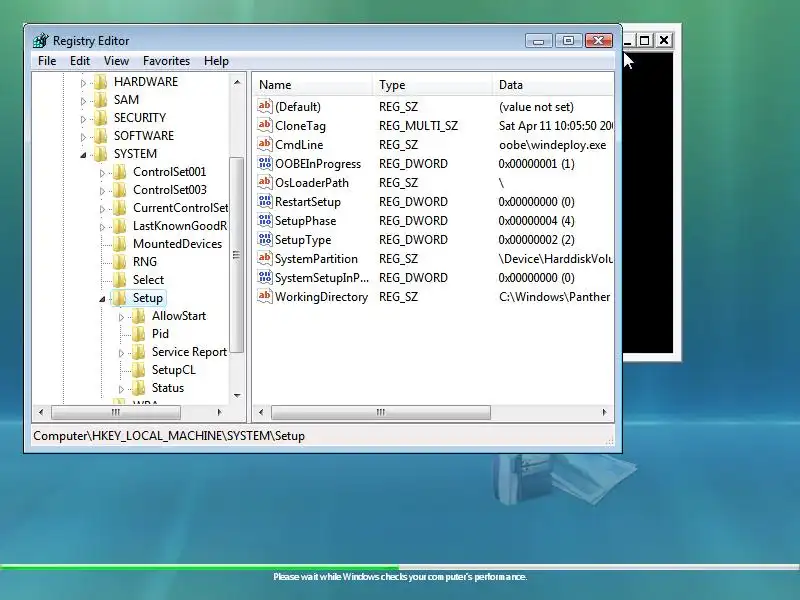Viewport: 800px width, 600px height.
Task: Click the string icon beside CmdLine
Action: point(264,144)
